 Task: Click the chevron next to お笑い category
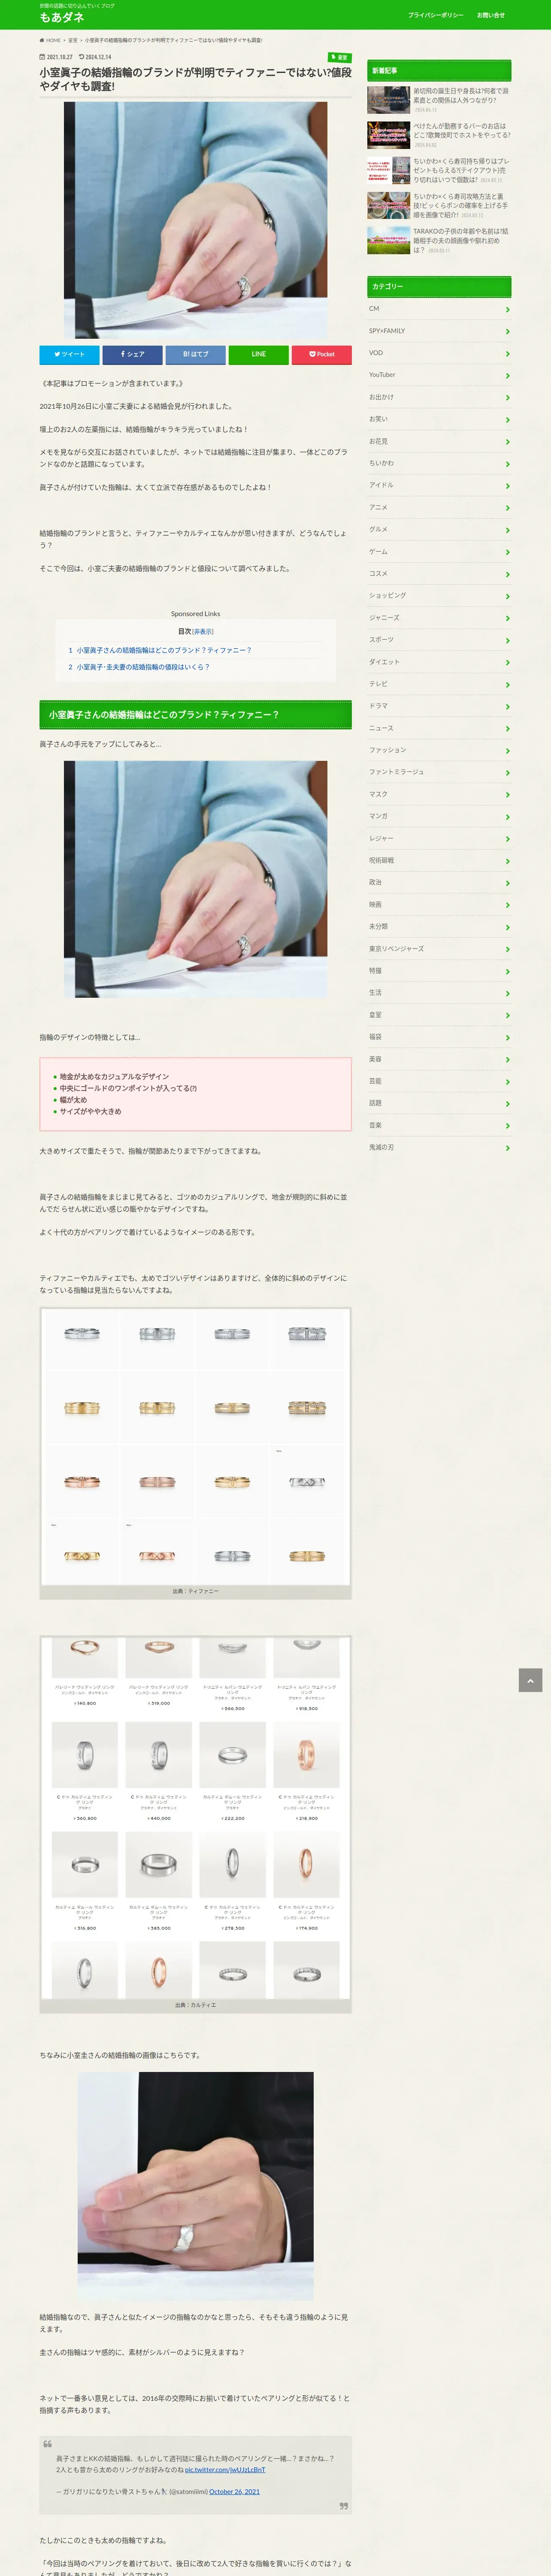508,420
